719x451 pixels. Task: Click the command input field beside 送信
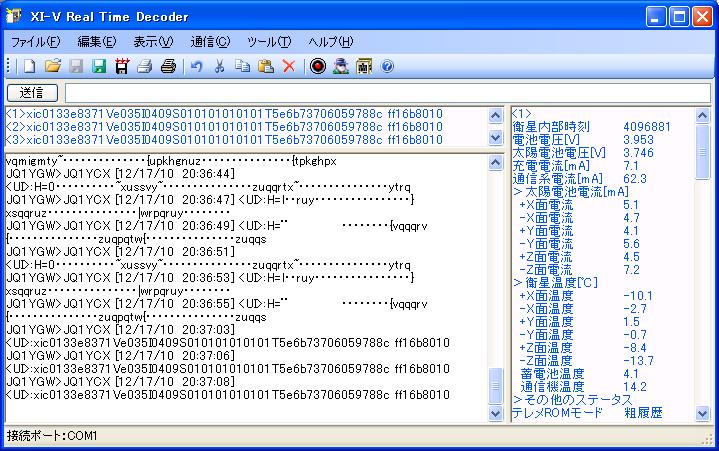click(x=388, y=93)
